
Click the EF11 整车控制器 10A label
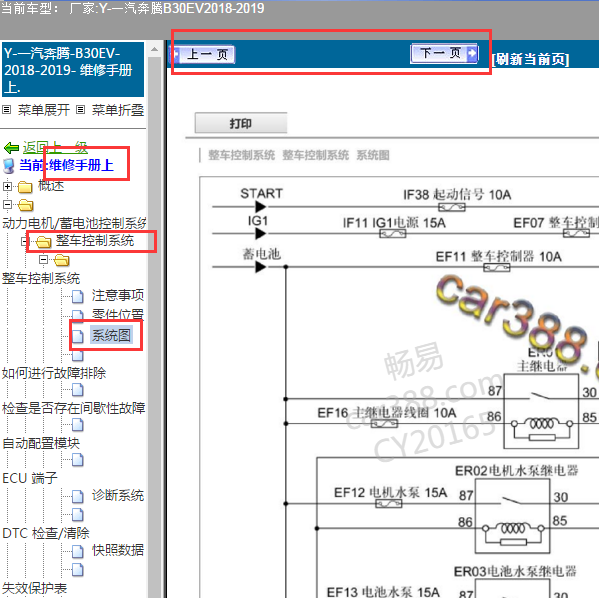click(499, 256)
